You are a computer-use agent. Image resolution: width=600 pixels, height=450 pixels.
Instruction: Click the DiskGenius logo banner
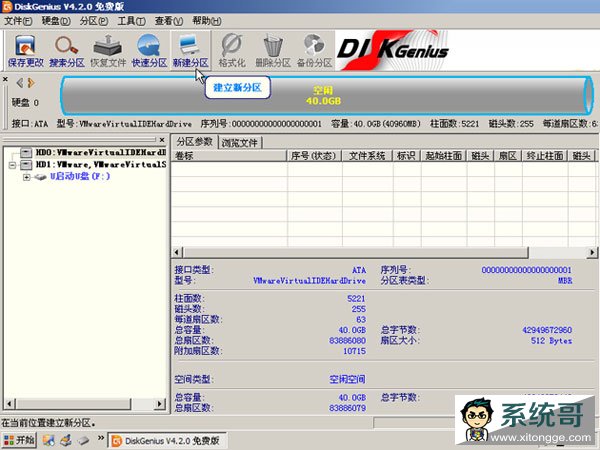coord(393,50)
